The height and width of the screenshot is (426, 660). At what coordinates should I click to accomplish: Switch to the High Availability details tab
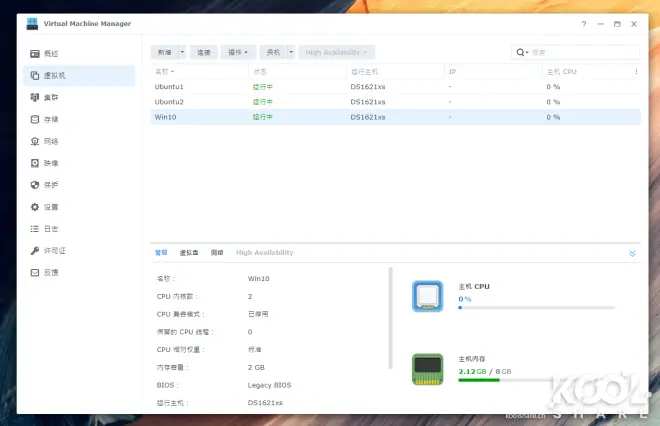tap(264, 253)
